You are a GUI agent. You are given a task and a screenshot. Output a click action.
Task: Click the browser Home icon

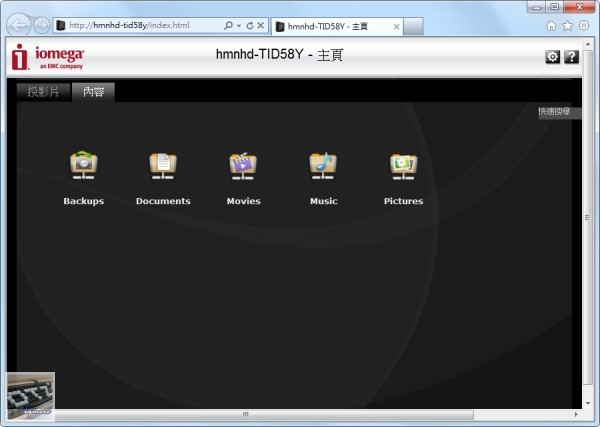pyautogui.click(x=551, y=26)
